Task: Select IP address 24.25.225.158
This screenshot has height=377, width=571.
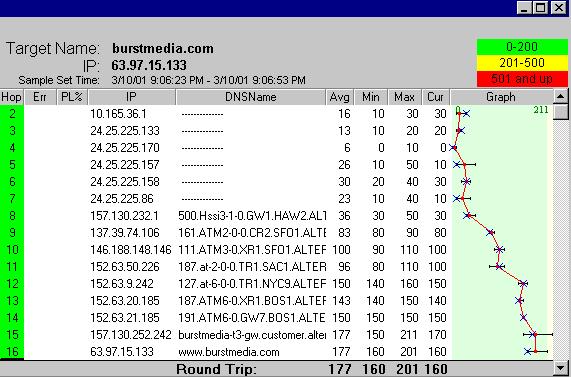Action: coord(125,182)
